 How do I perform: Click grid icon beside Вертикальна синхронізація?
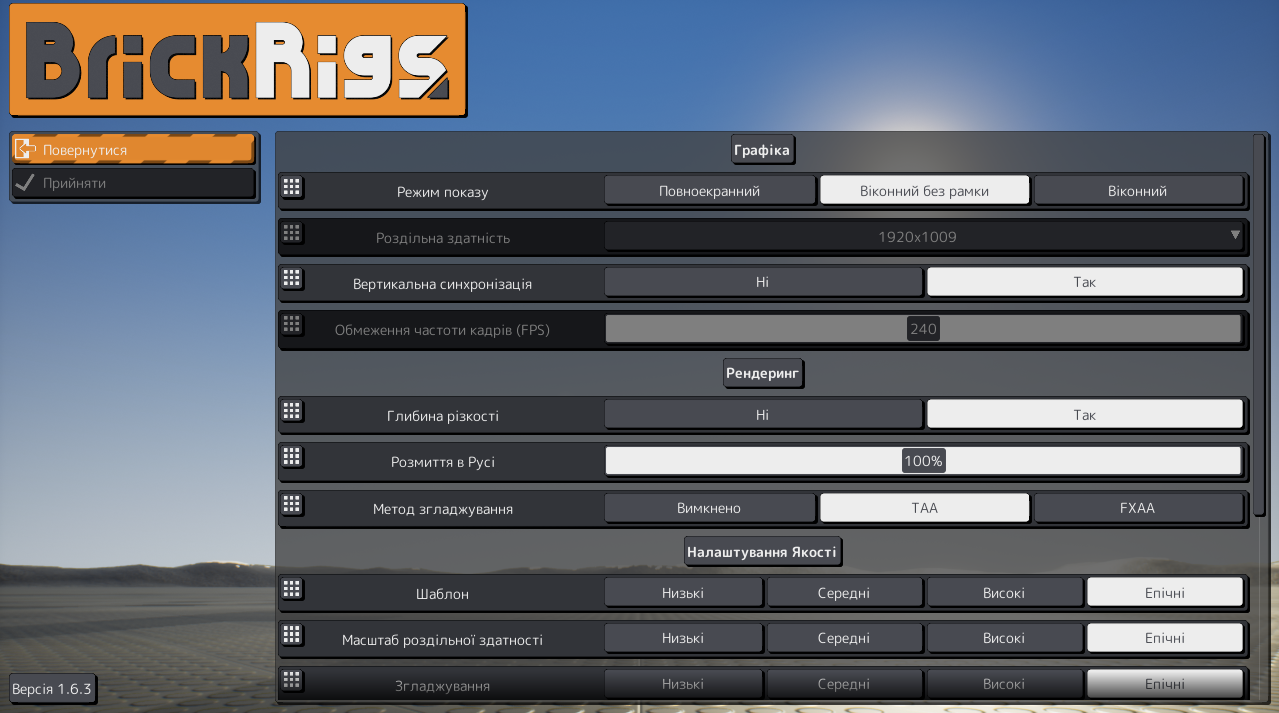pos(292,279)
